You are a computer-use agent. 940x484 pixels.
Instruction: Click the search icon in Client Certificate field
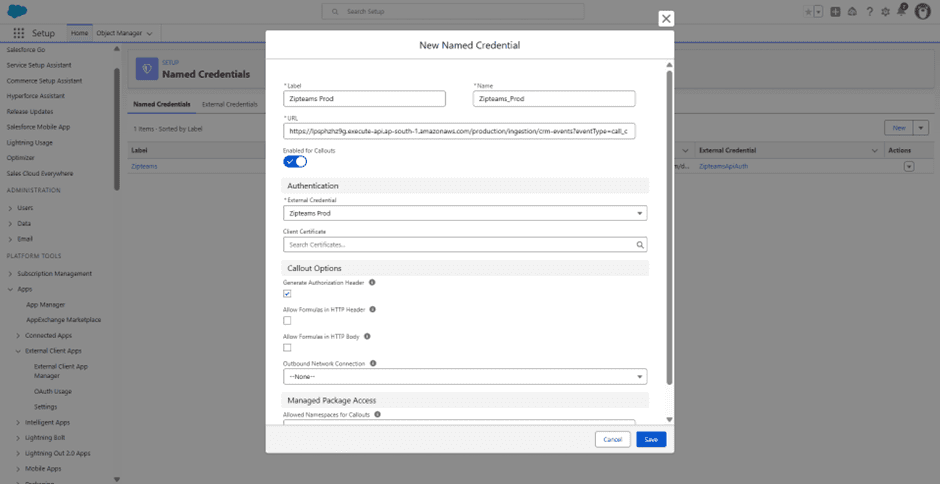(x=640, y=245)
